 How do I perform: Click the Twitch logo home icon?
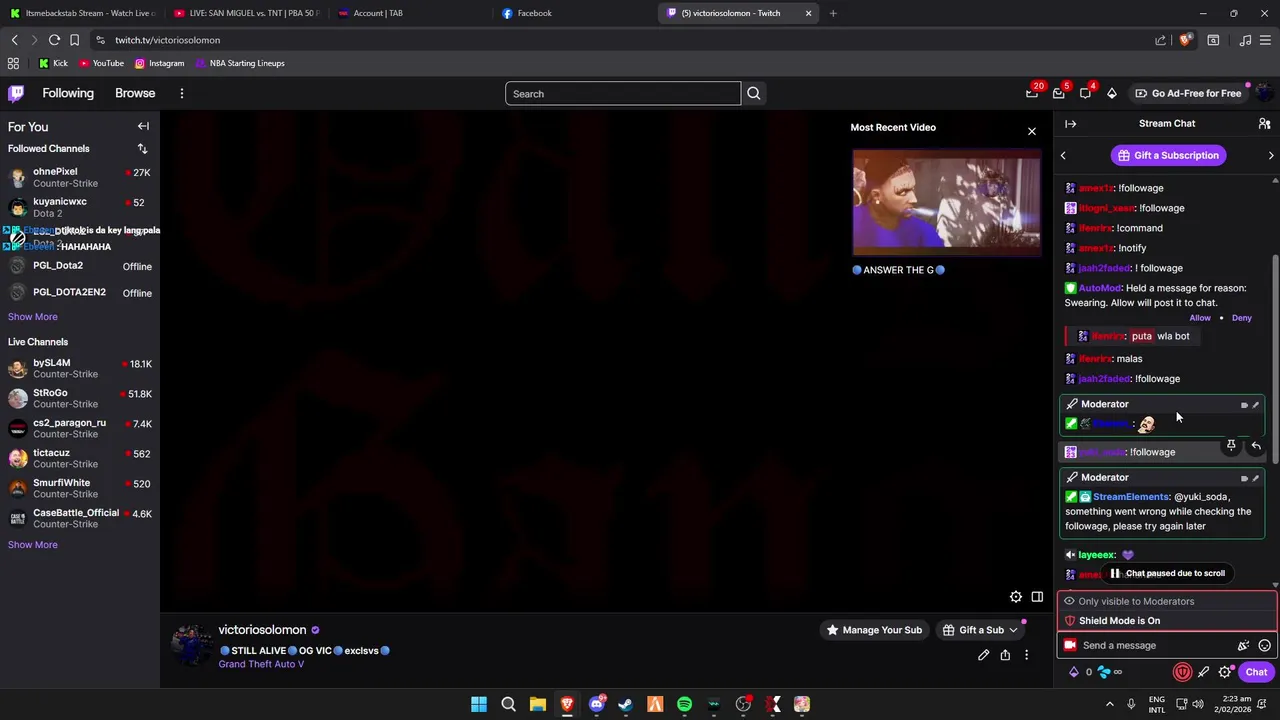[16, 93]
